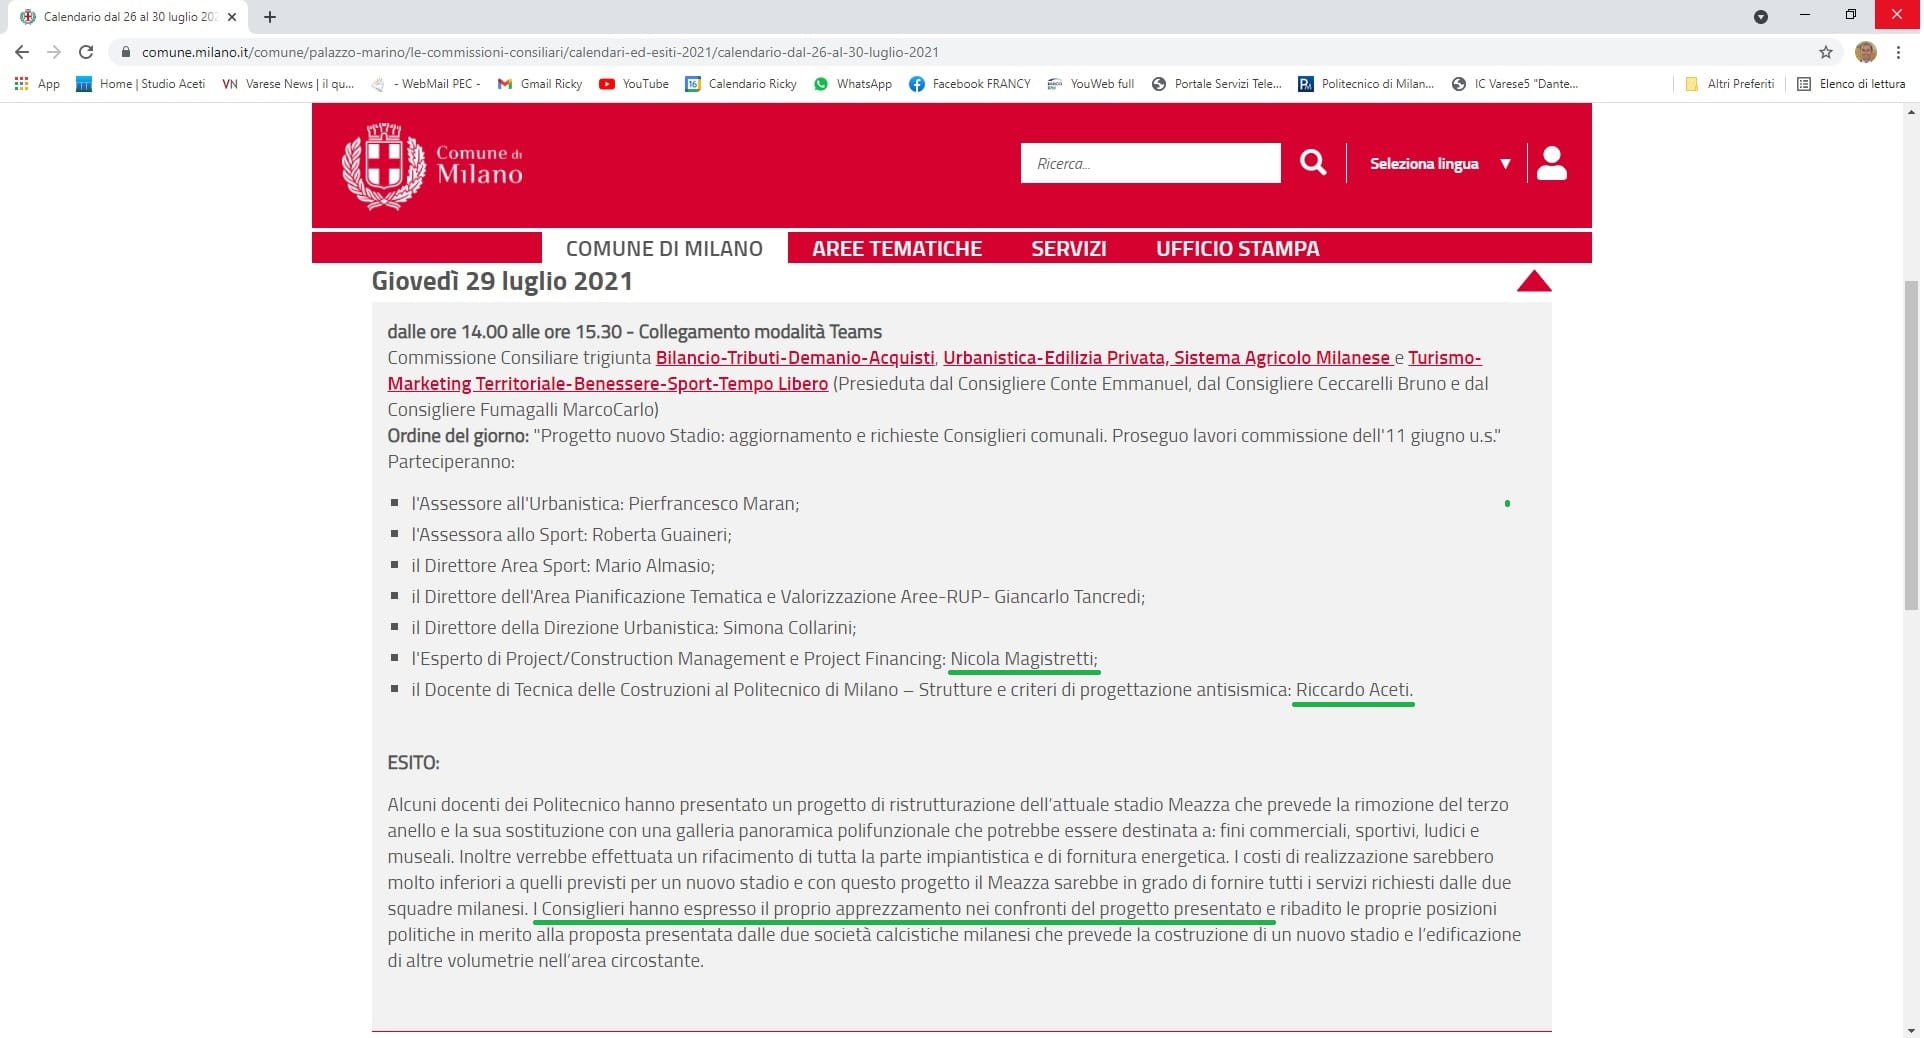This screenshot has width=1924, height=1038.
Task: Click the Simona Collarini list item
Action: [634, 628]
